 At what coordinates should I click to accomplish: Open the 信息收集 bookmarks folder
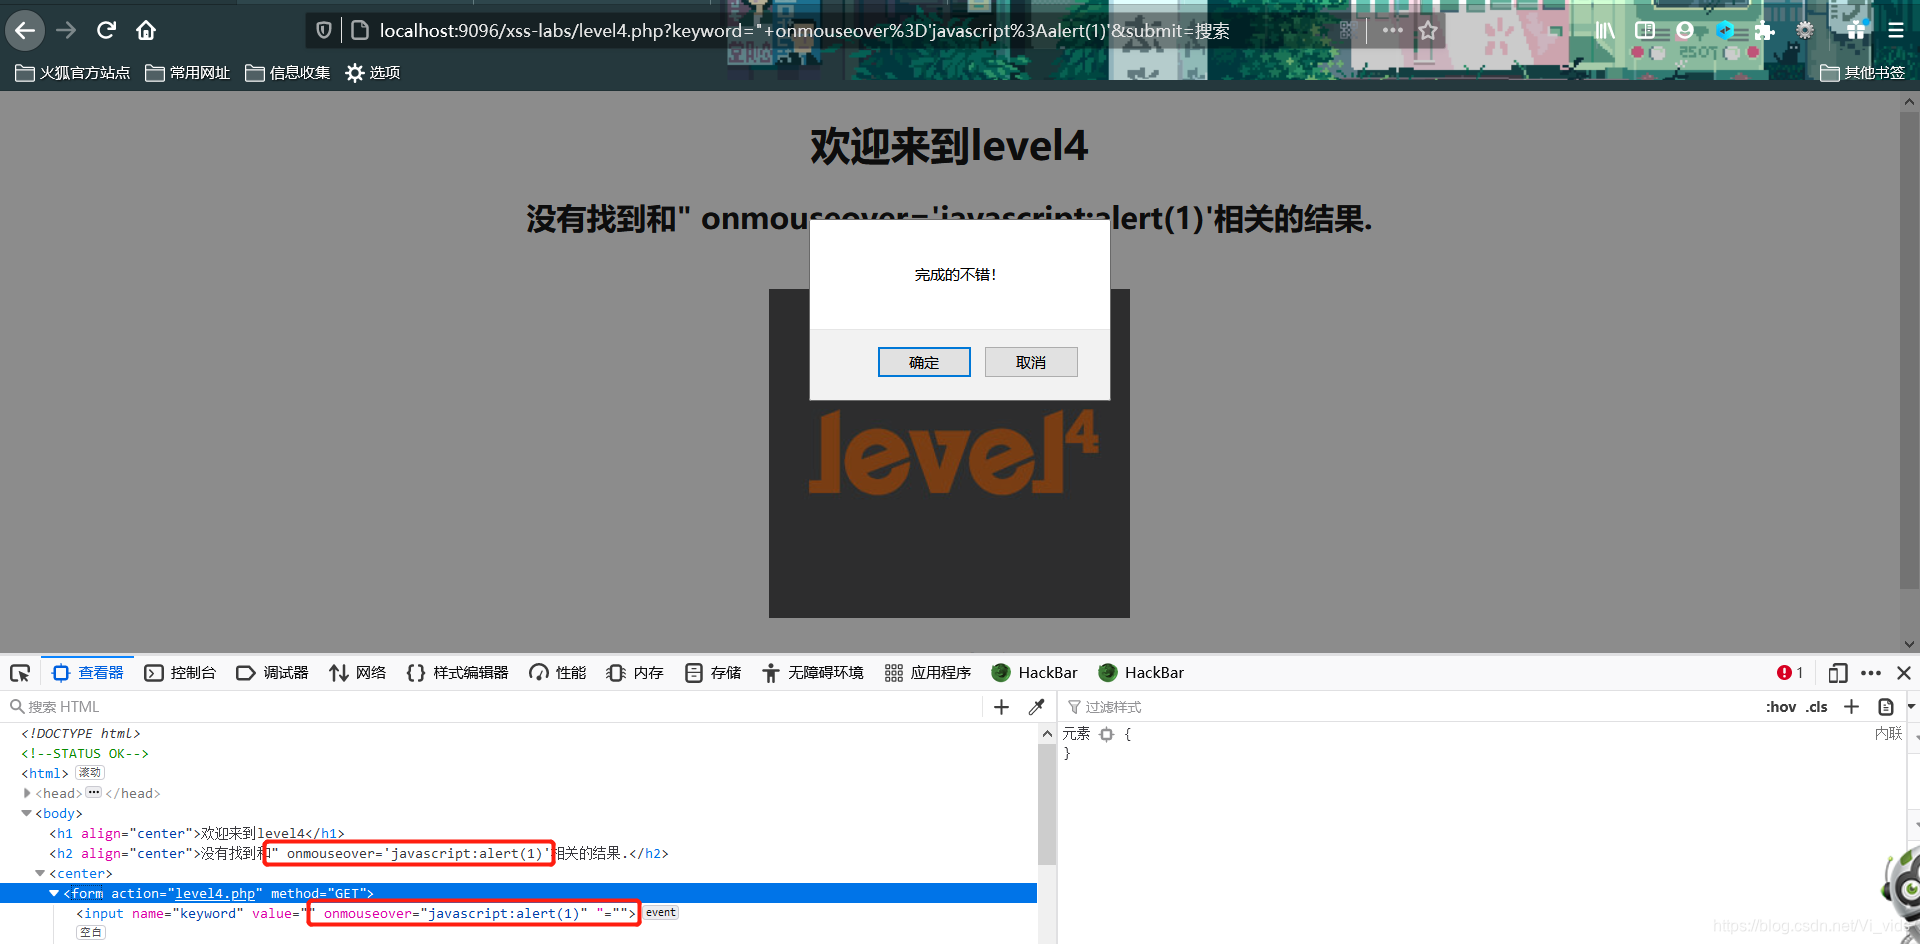point(288,72)
